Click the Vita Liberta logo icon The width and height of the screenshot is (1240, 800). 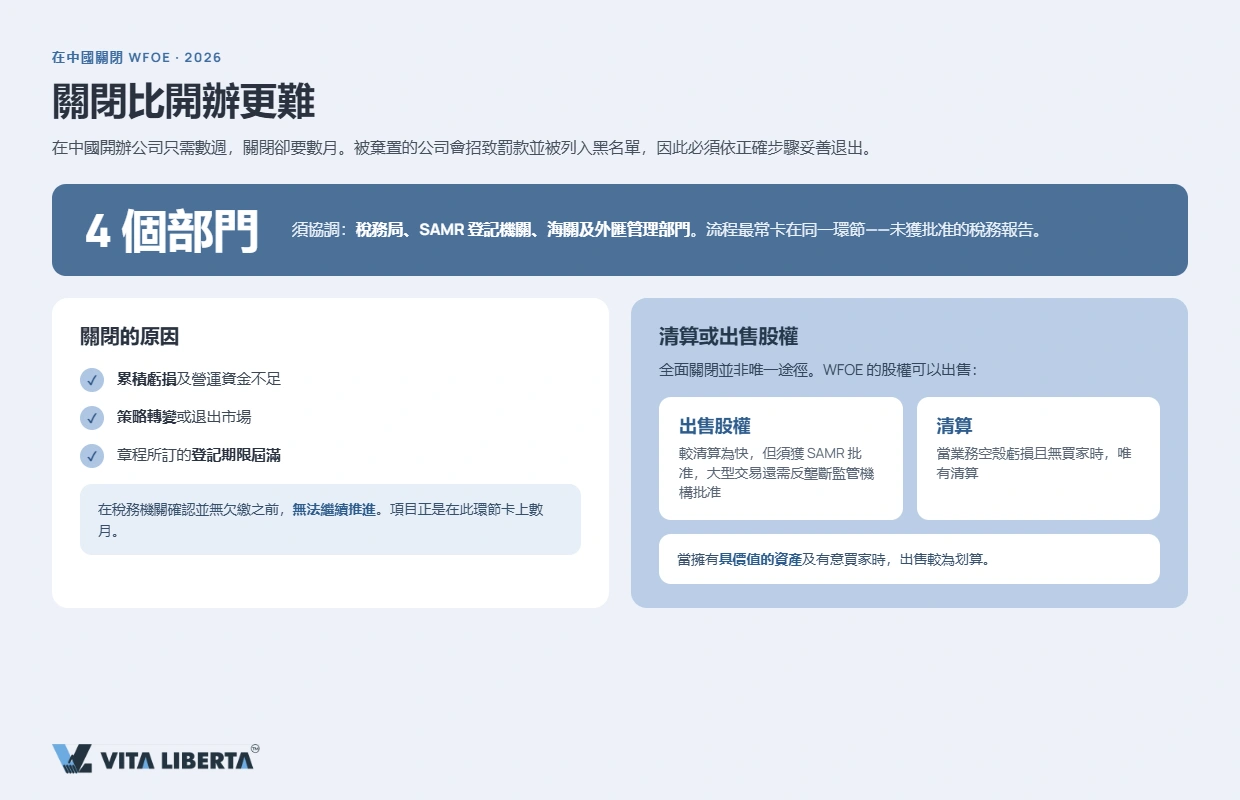(x=72, y=759)
